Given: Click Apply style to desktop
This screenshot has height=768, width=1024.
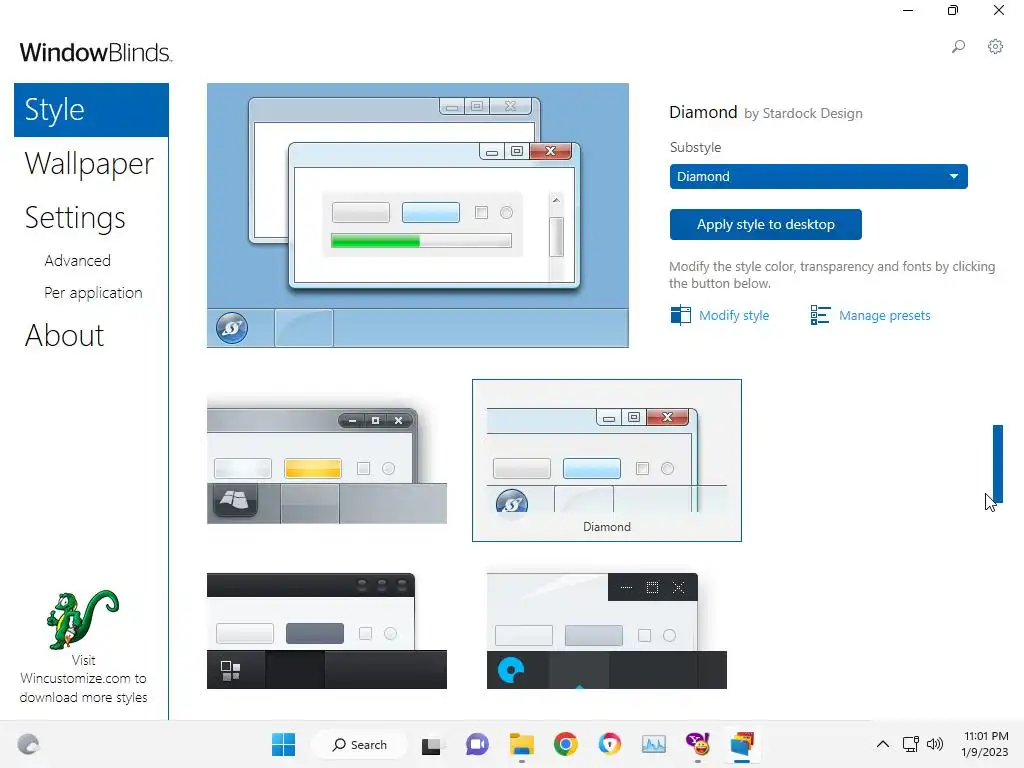Looking at the screenshot, I should pos(765,225).
